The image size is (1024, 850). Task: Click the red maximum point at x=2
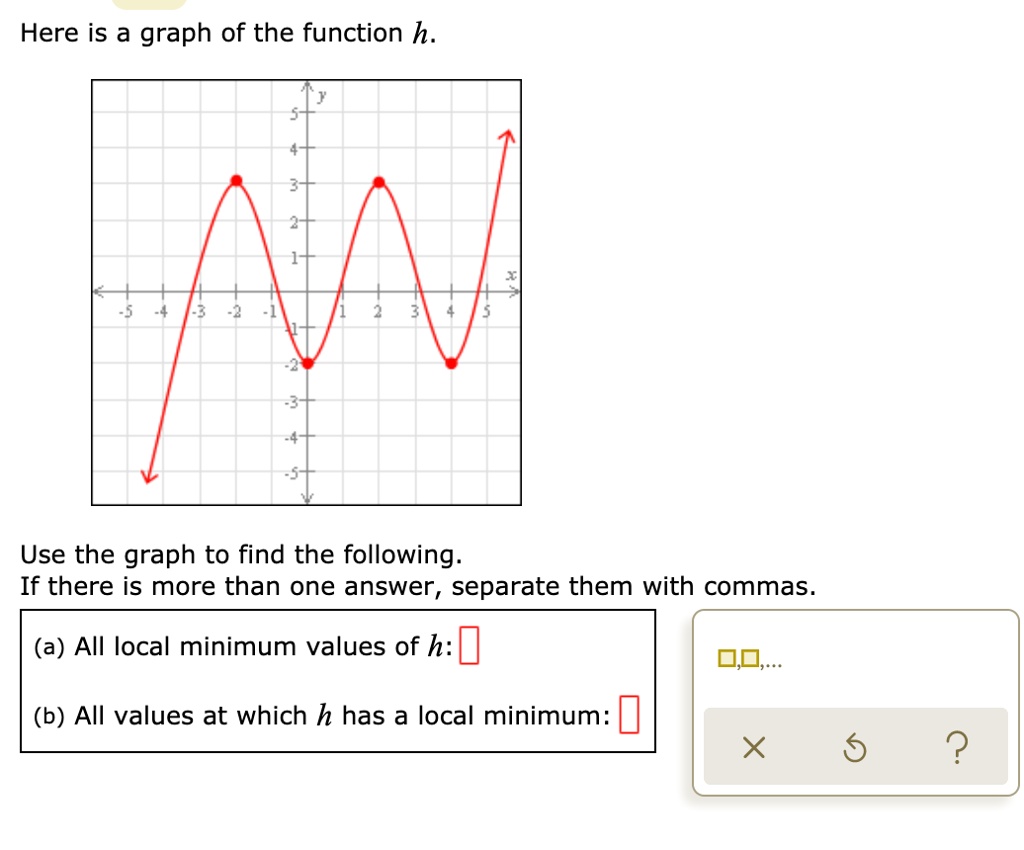(x=379, y=182)
